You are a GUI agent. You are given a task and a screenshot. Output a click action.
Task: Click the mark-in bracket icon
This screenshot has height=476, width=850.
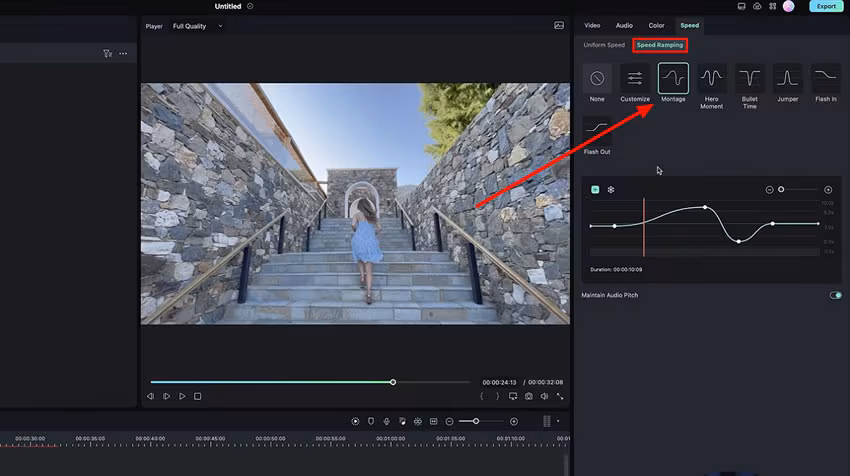click(481, 396)
